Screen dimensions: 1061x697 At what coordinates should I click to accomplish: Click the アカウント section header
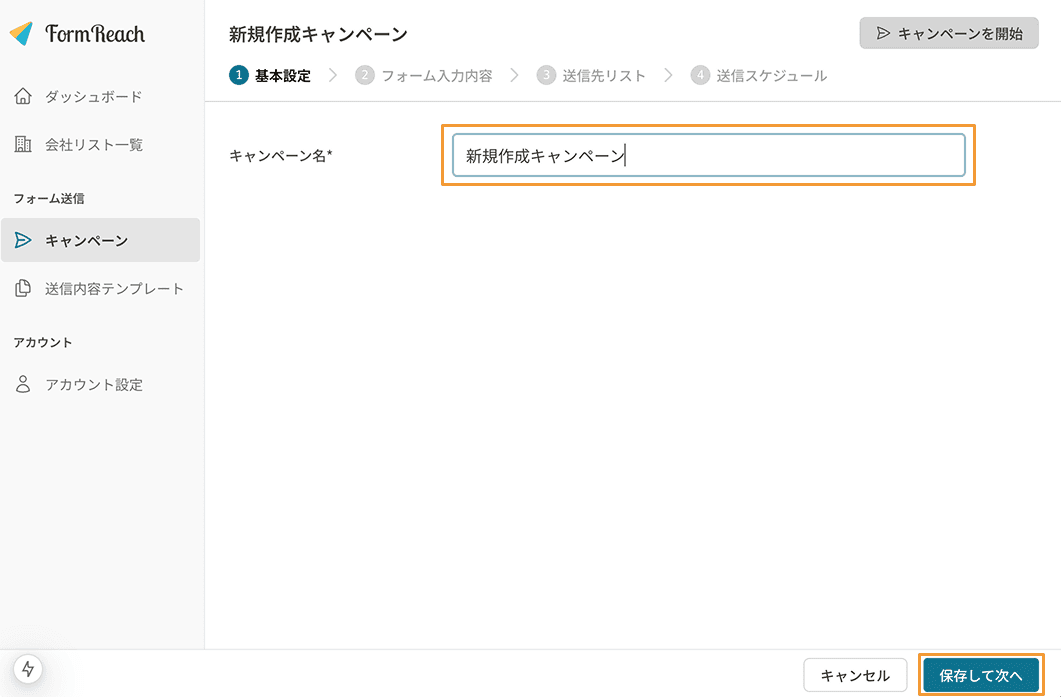pyautogui.click(x=43, y=342)
